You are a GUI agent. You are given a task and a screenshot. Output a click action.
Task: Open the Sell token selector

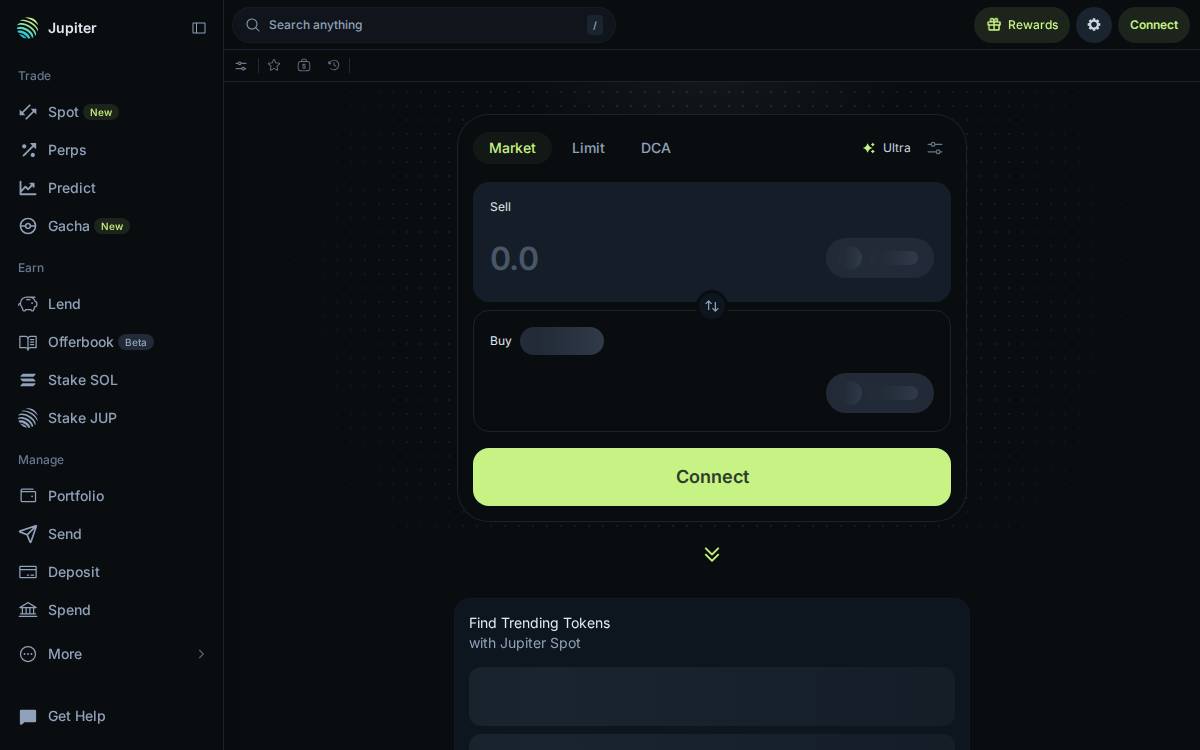(x=880, y=258)
